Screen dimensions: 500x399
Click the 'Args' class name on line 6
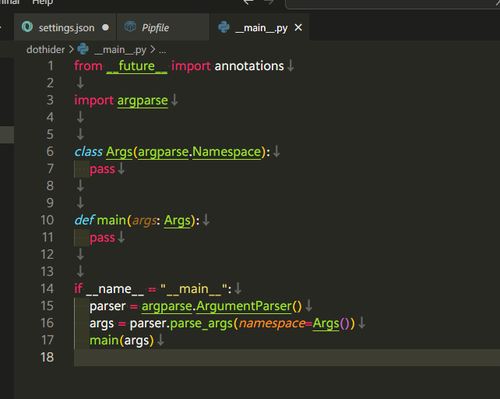(x=119, y=152)
